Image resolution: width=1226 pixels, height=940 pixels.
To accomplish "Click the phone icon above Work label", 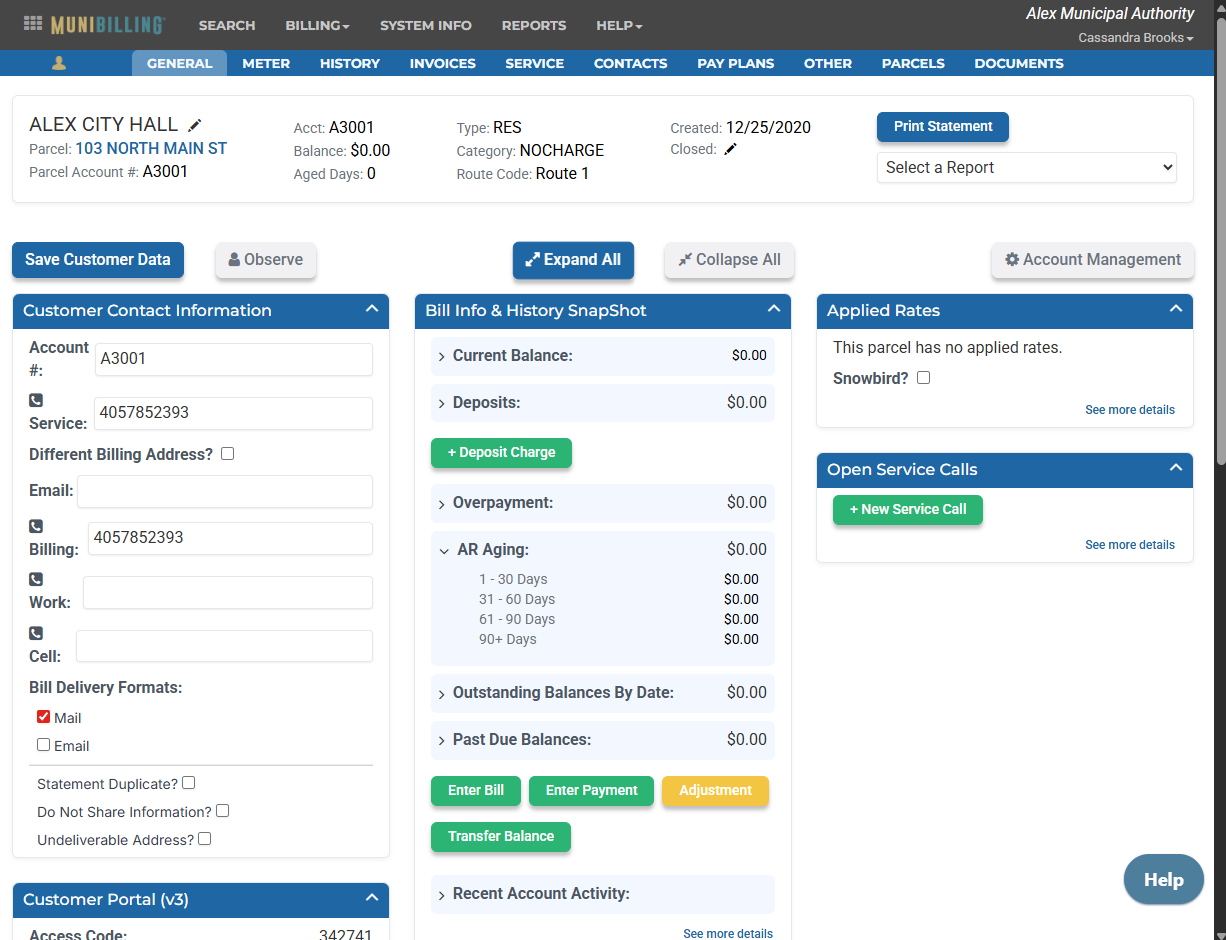I will (x=36, y=579).
